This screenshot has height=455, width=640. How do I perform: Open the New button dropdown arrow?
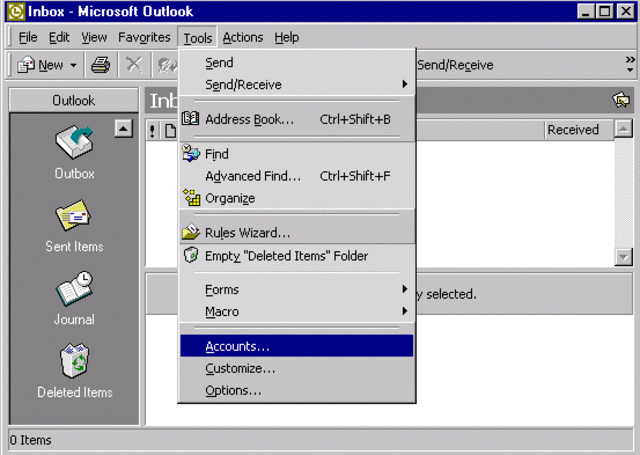point(73,65)
